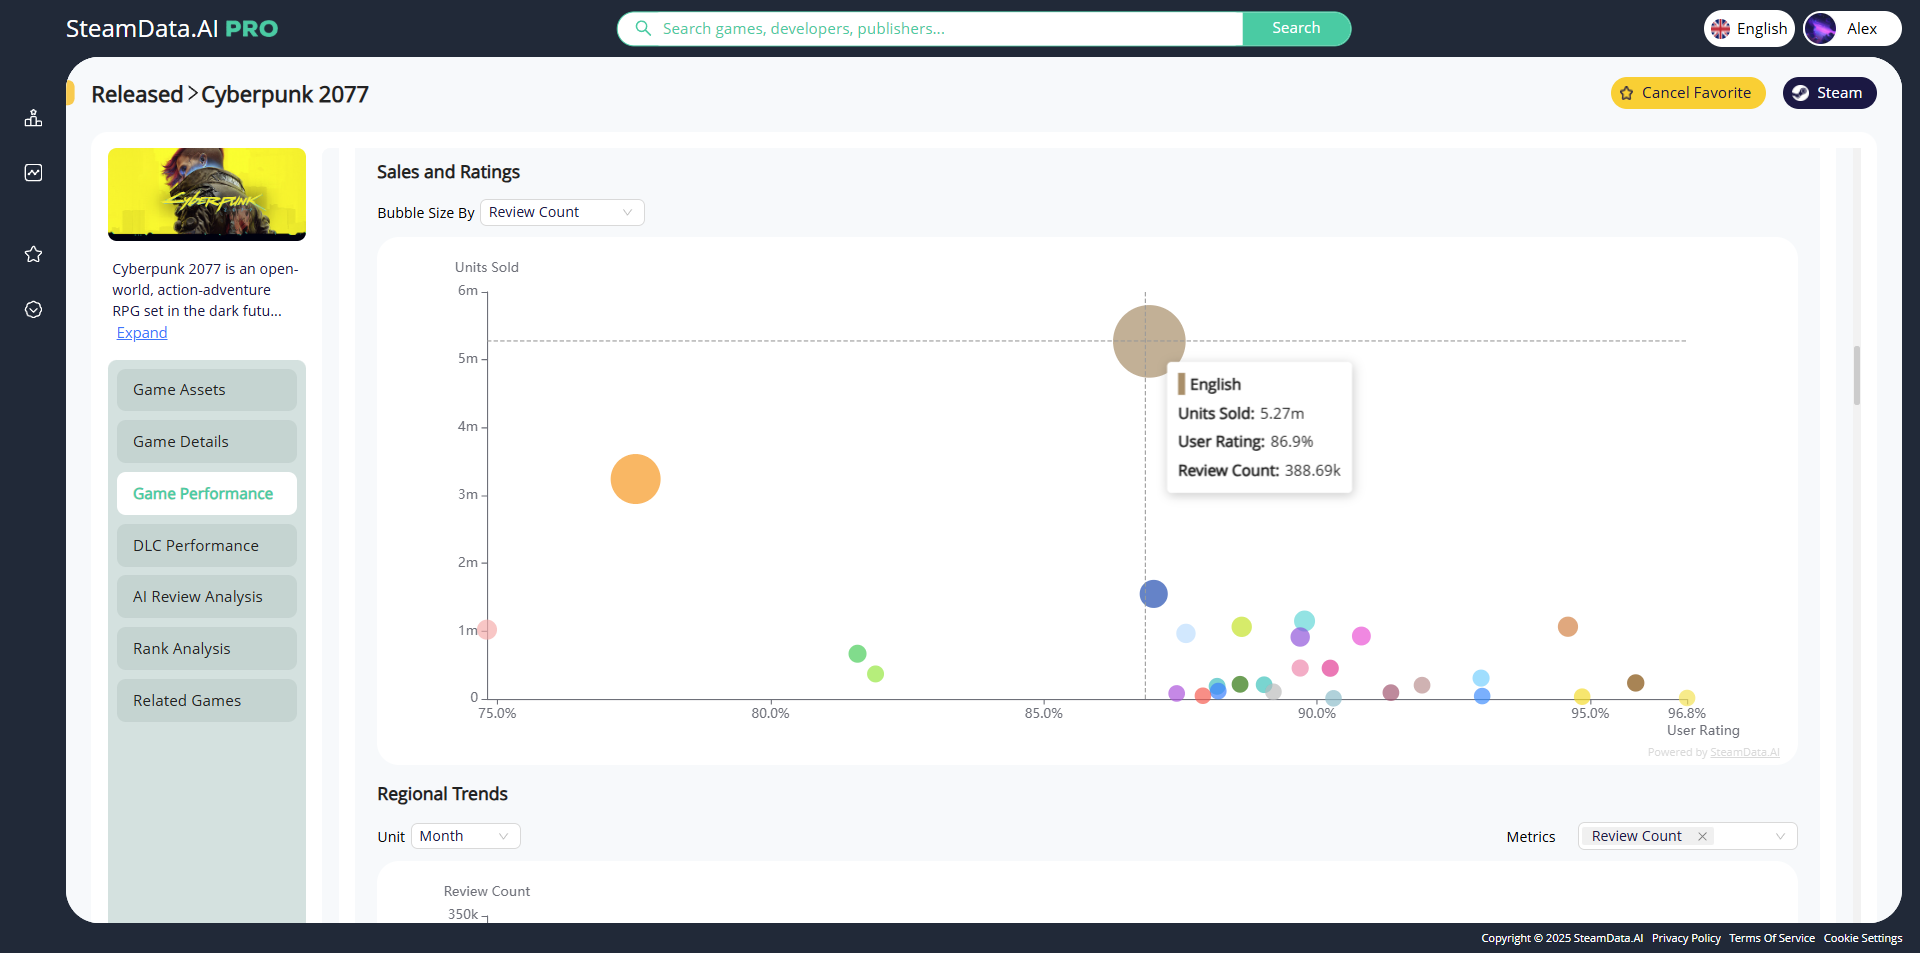
Task: Remove the Review Count metric tag
Action: pyautogui.click(x=1703, y=836)
